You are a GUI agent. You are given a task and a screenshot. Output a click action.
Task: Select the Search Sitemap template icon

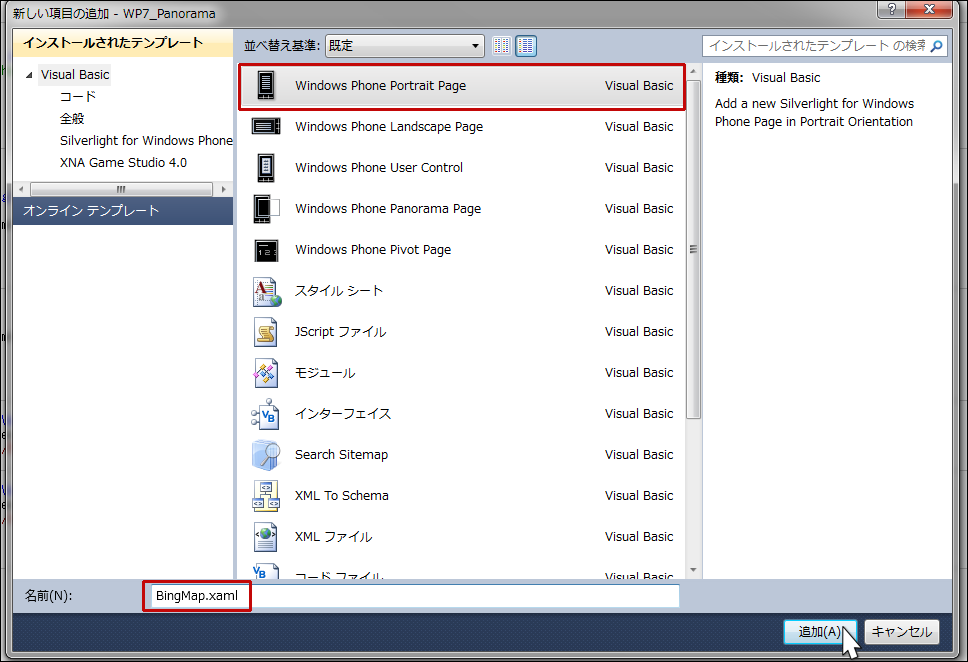(266, 455)
